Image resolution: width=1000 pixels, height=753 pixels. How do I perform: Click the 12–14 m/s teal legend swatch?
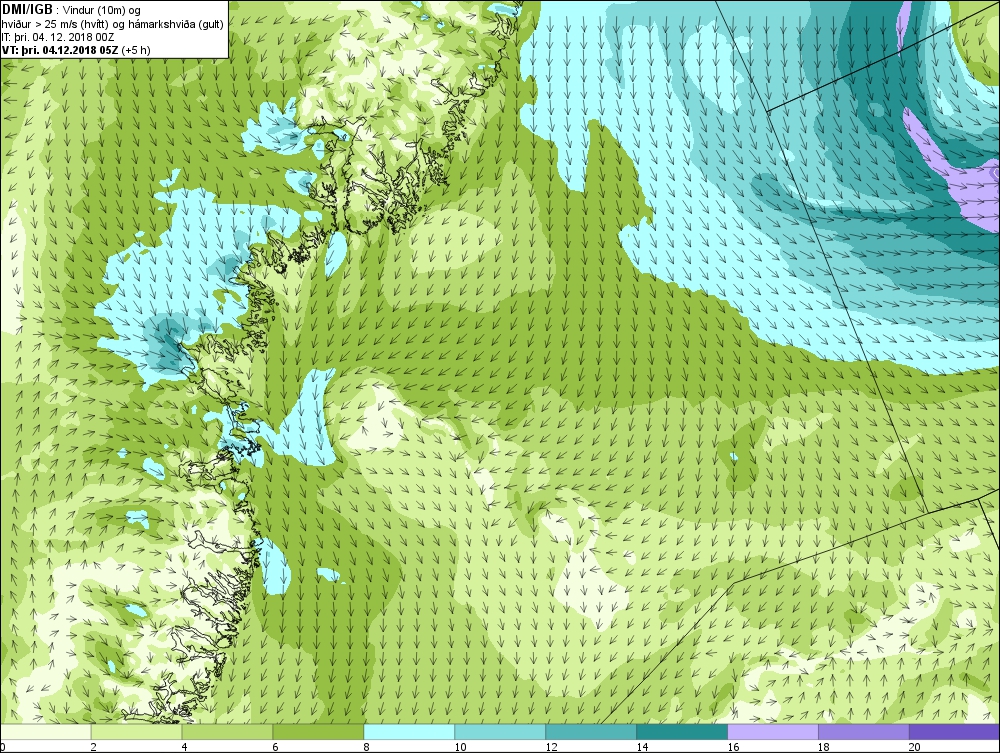click(x=591, y=731)
